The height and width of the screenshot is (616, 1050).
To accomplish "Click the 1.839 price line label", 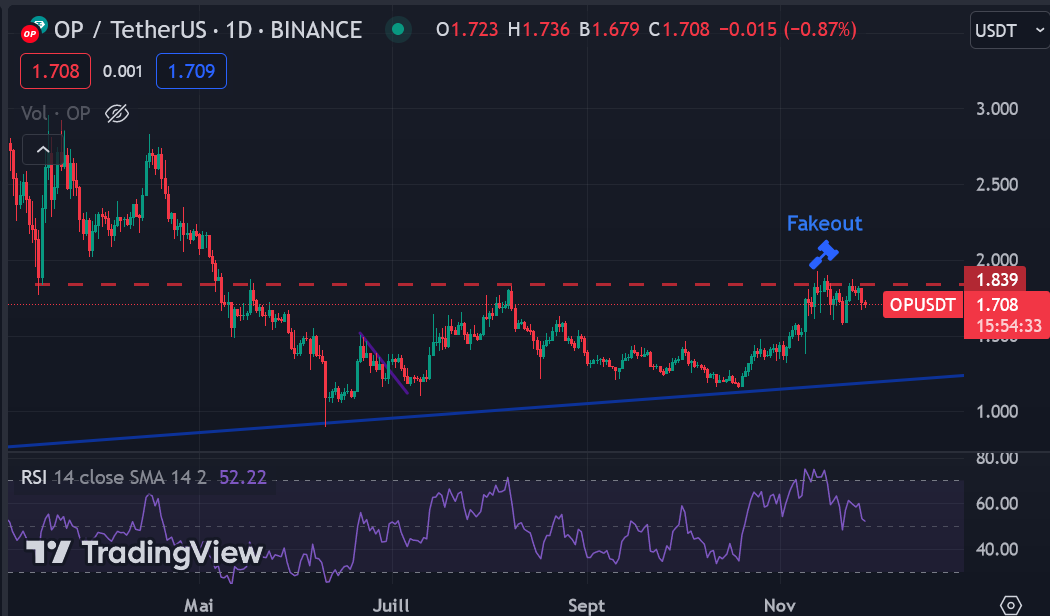I will tap(995, 278).
